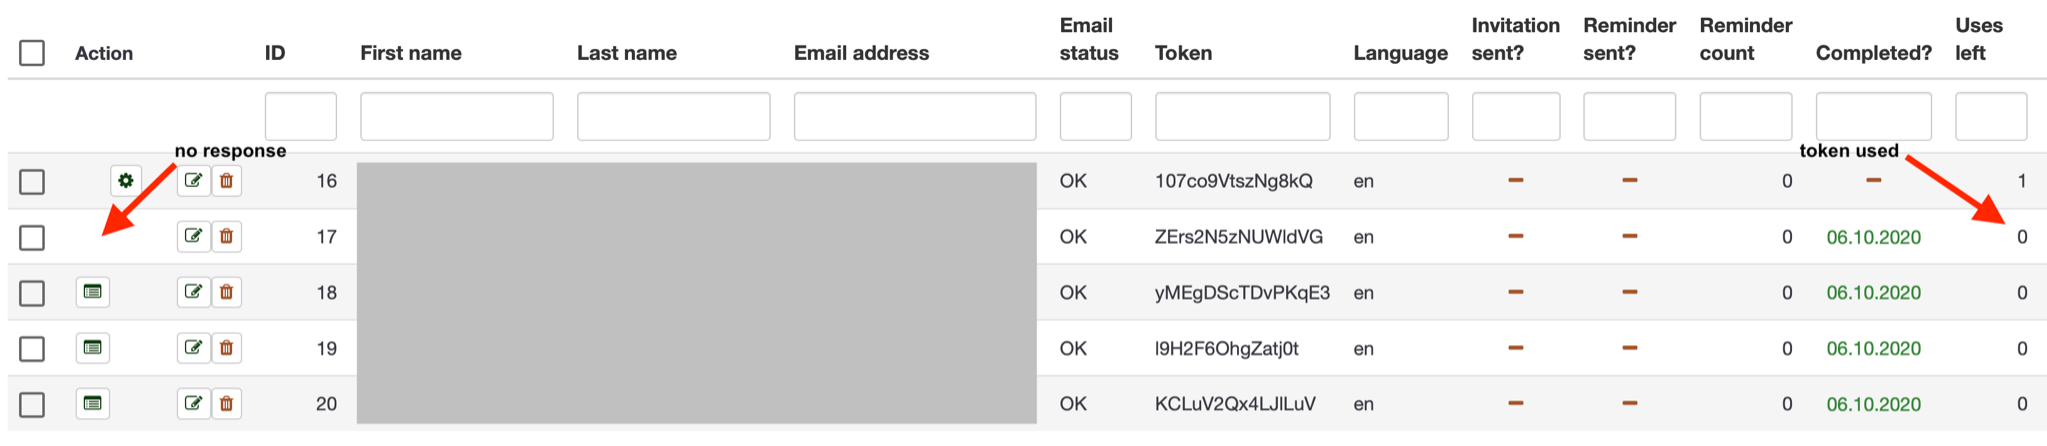2047x446 pixels.
Task: Tick the checkbox for row ID 20
Action: click(32, 404)
